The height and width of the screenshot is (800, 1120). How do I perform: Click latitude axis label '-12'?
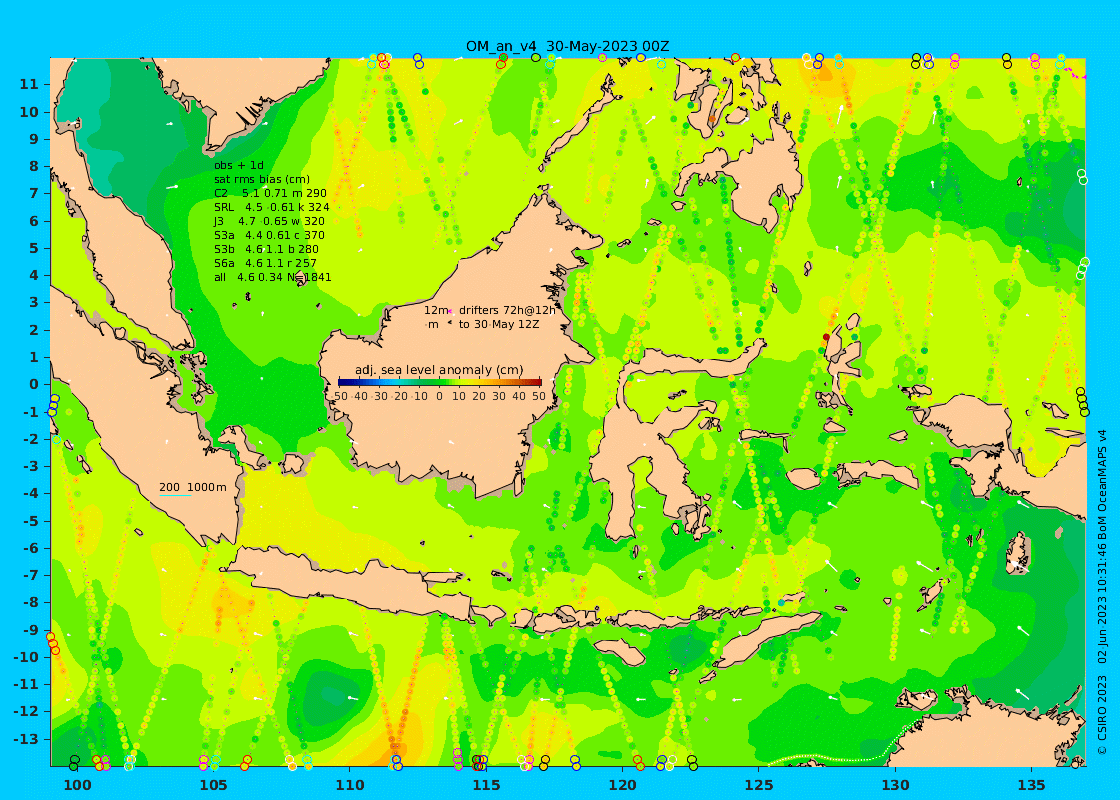[26, 711]
